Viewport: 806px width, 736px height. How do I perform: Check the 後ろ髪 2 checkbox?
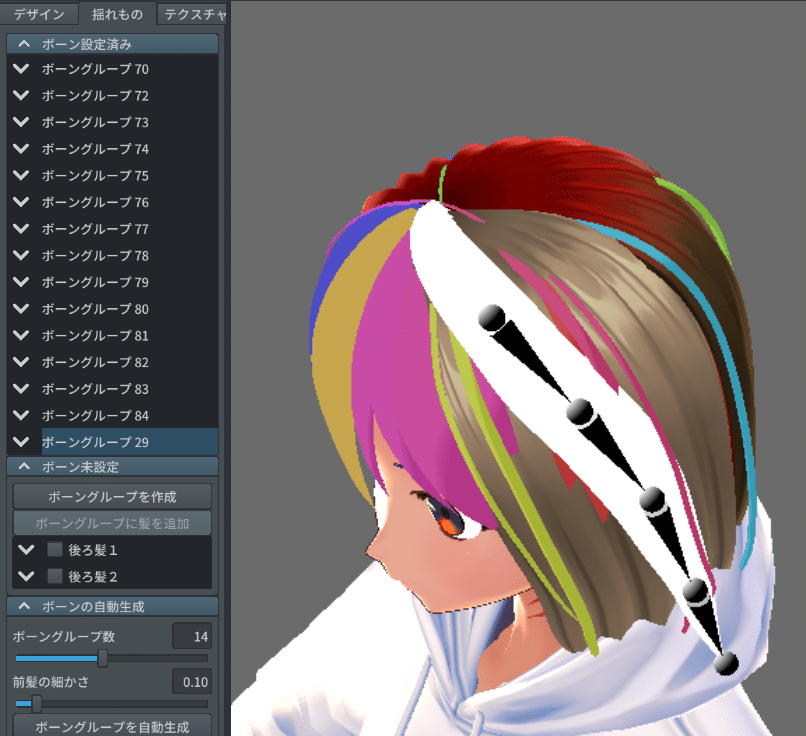tap(55, 576)
